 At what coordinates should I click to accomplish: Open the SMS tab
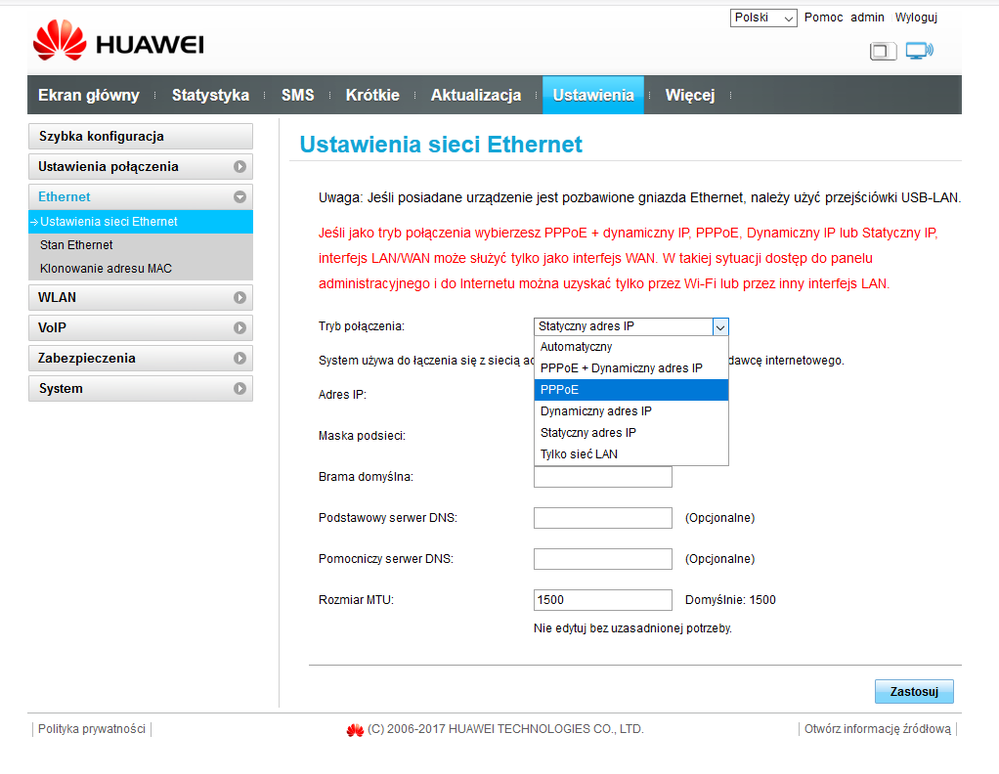point(297,94)
